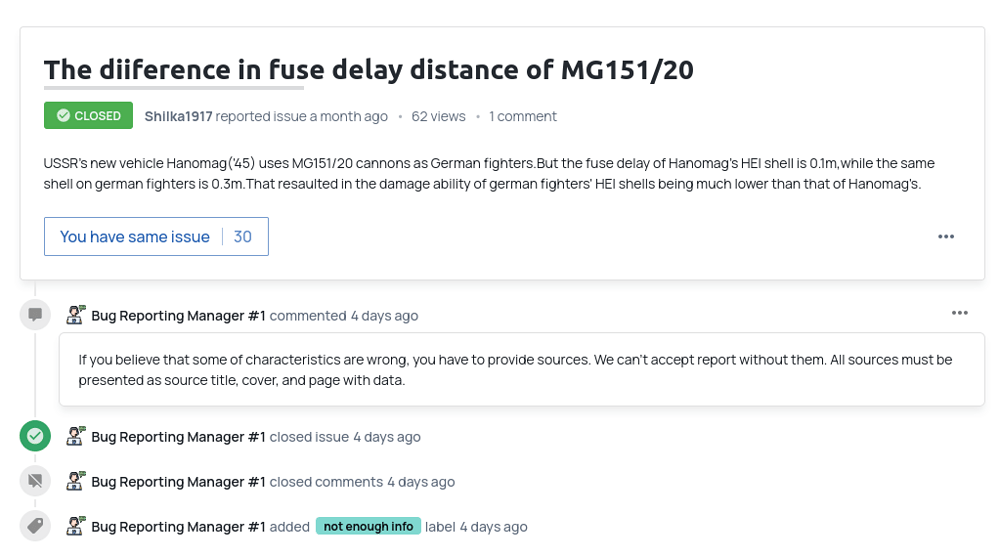Click the comment bubble timeline icon
1000x558 pixels.
pos(35,314)
